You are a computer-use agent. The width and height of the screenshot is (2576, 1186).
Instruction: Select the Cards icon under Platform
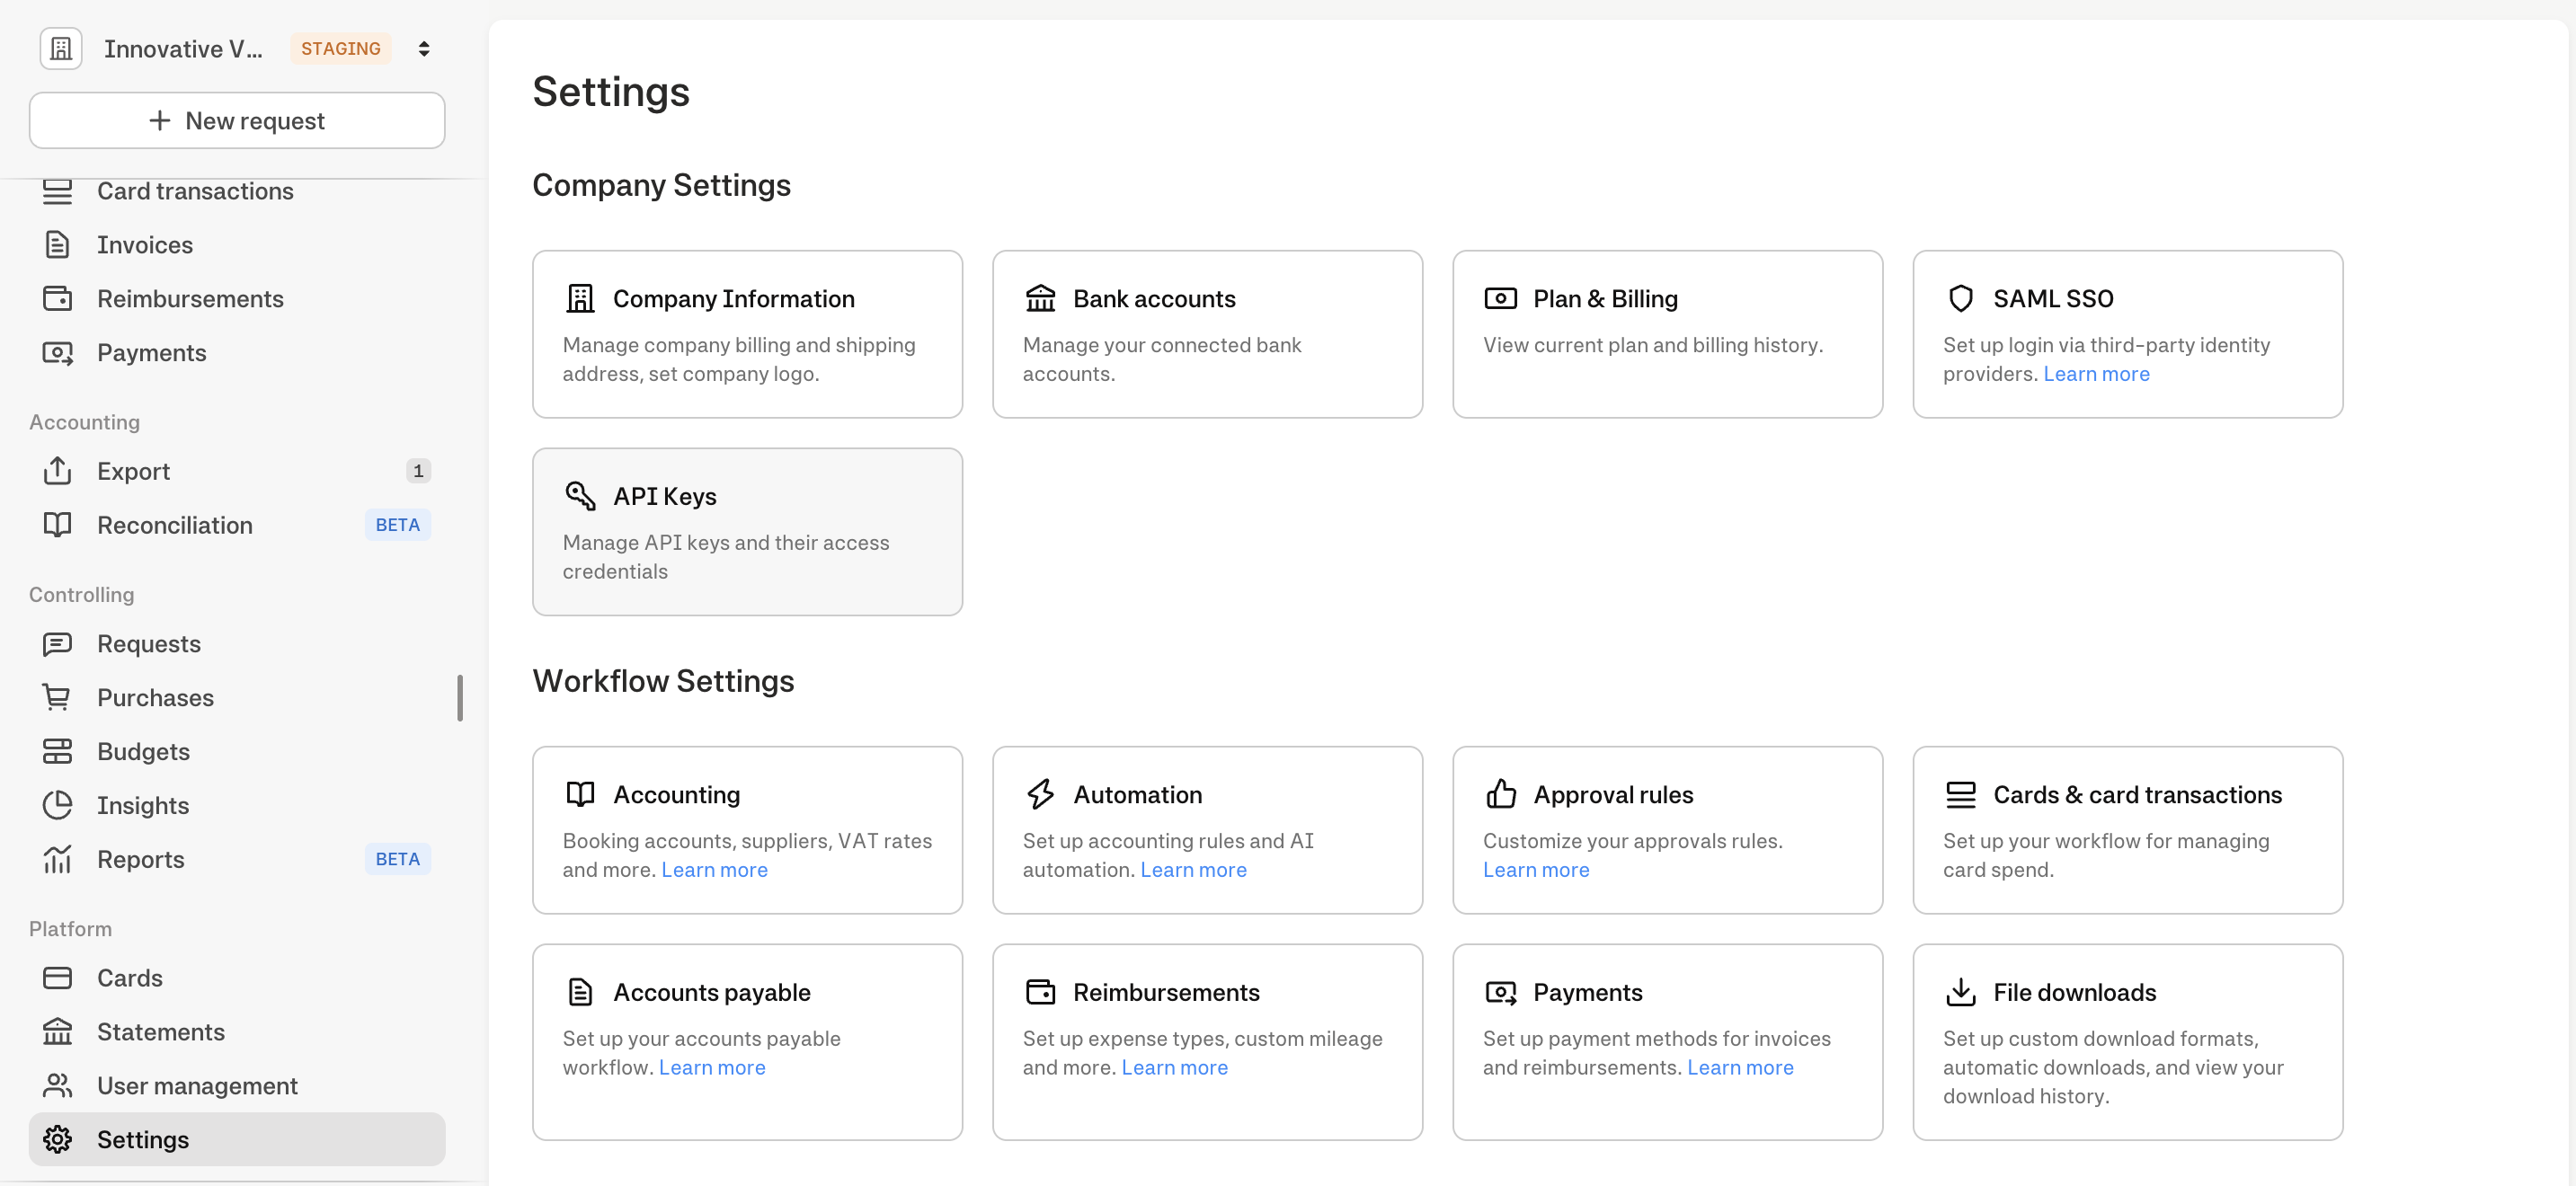point(57,977)
